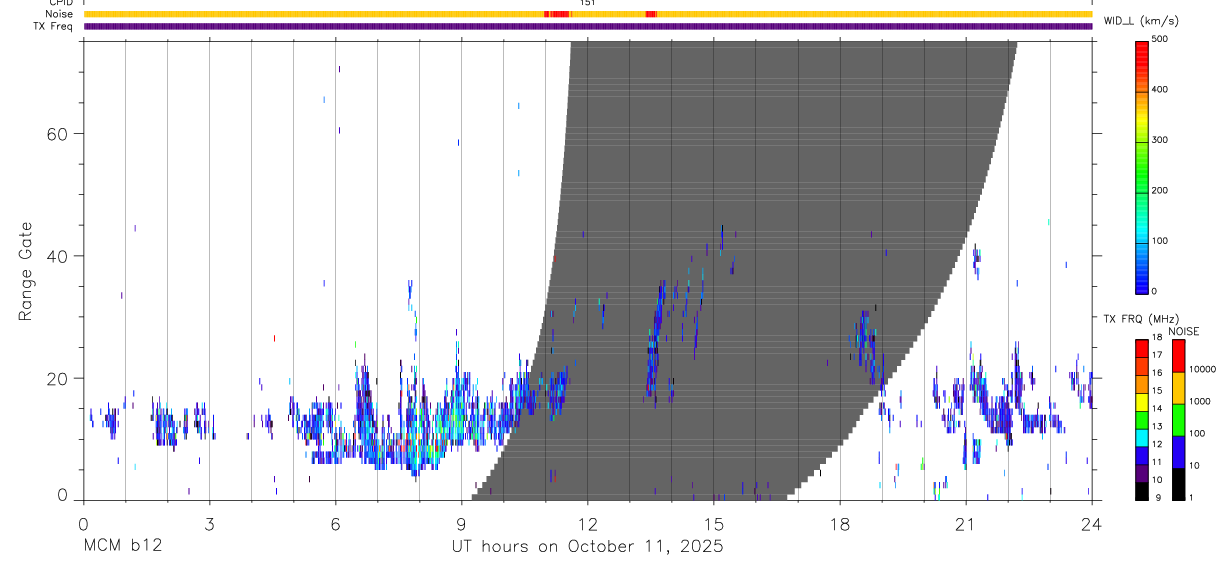1228x567 pixels.
Task: Click the yellow swatch in the NOISE colorbar
Action: 1178,387
